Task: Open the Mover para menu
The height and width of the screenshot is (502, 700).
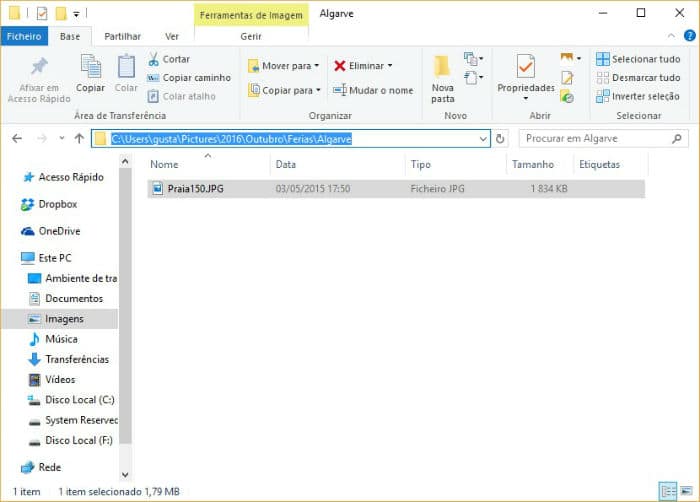Action: [x=284, y=66]
